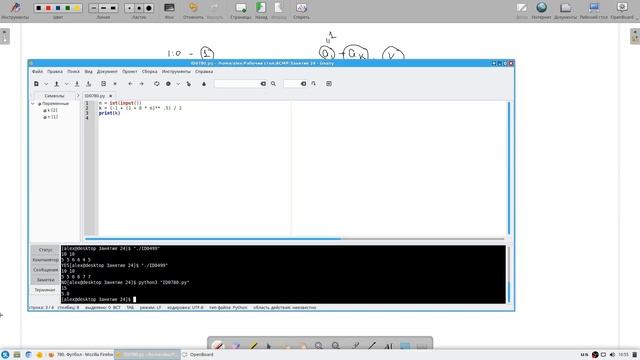Click Geany's save file toolbar icon
Viewport: 640px width, 360px height.
pyautogui.click(x=77, y=84)
